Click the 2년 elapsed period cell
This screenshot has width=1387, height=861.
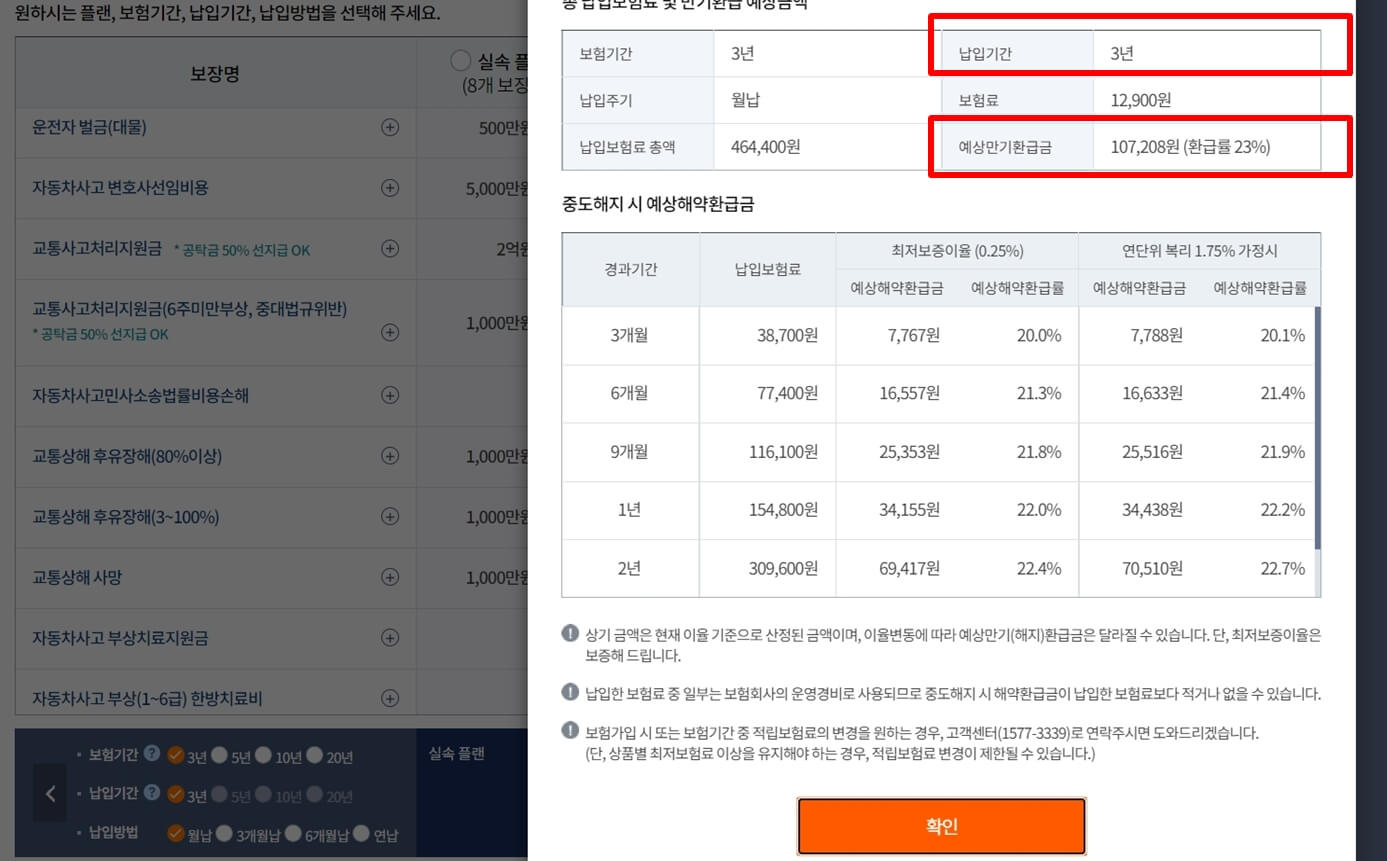(630, 568)
